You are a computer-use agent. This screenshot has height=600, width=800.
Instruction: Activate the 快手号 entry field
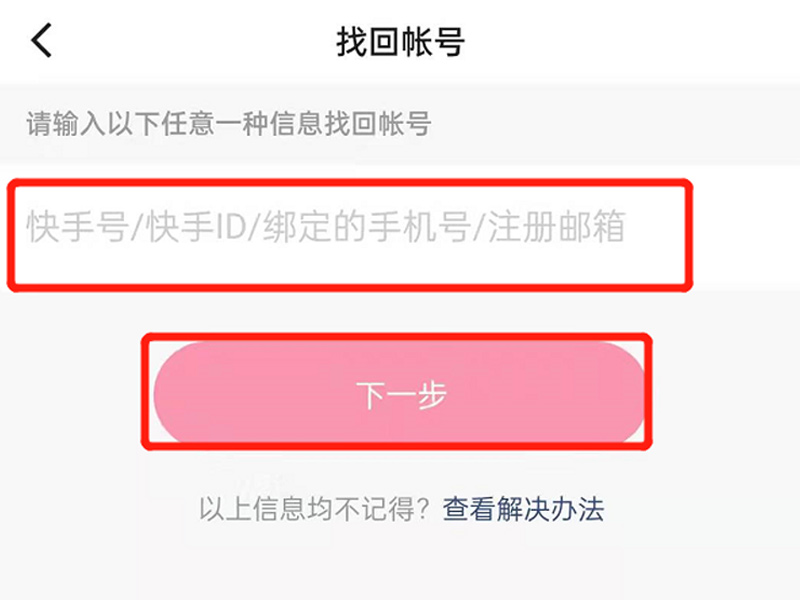tap(350, 228)
